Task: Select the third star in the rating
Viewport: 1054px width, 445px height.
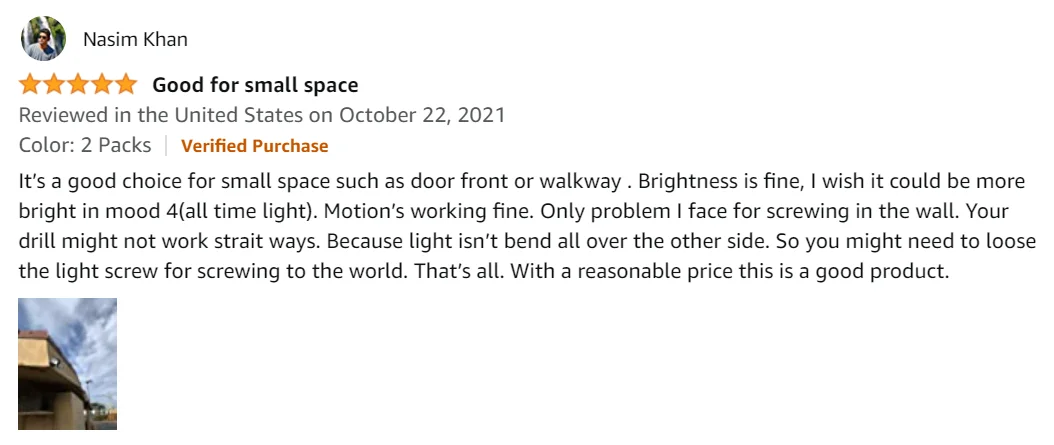Action: point(78,84)
